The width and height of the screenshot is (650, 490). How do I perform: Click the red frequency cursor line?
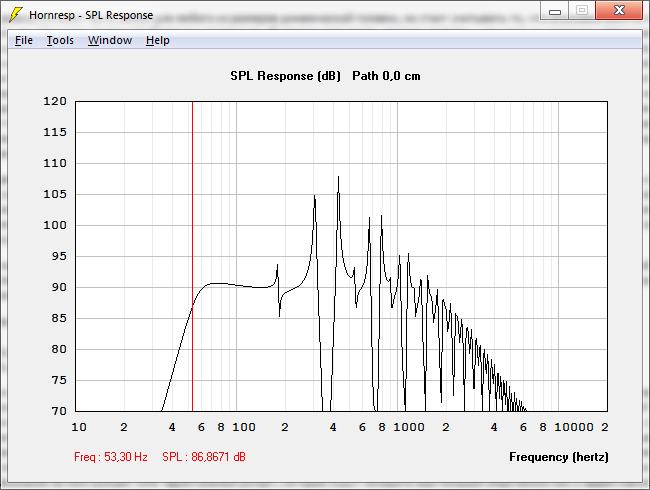pyautogui.click(x=192, y=256)
